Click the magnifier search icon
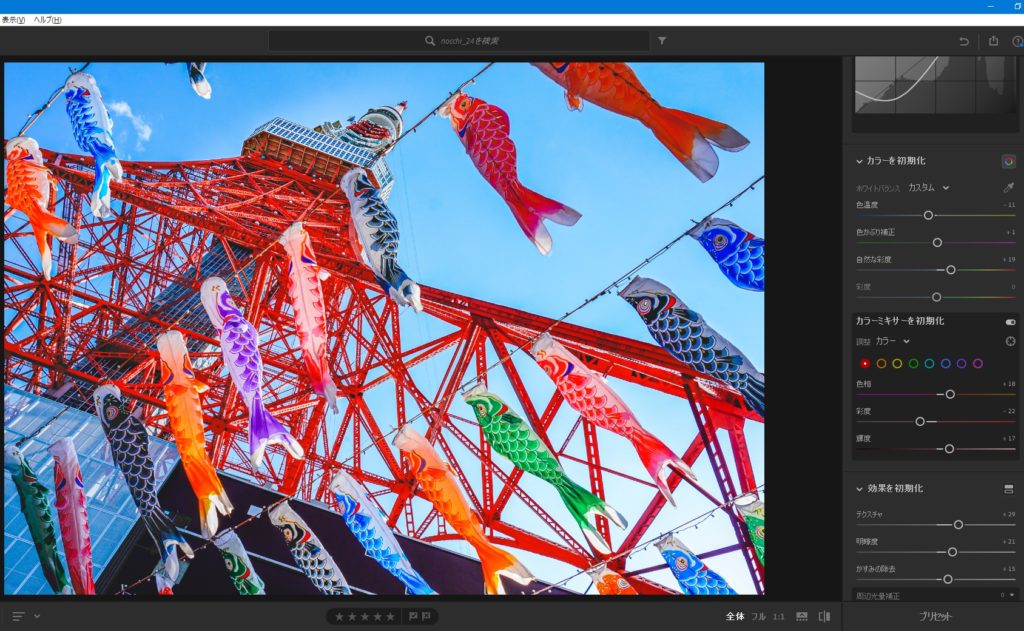This screenshot has height=631, width=1024. (430, 40)
